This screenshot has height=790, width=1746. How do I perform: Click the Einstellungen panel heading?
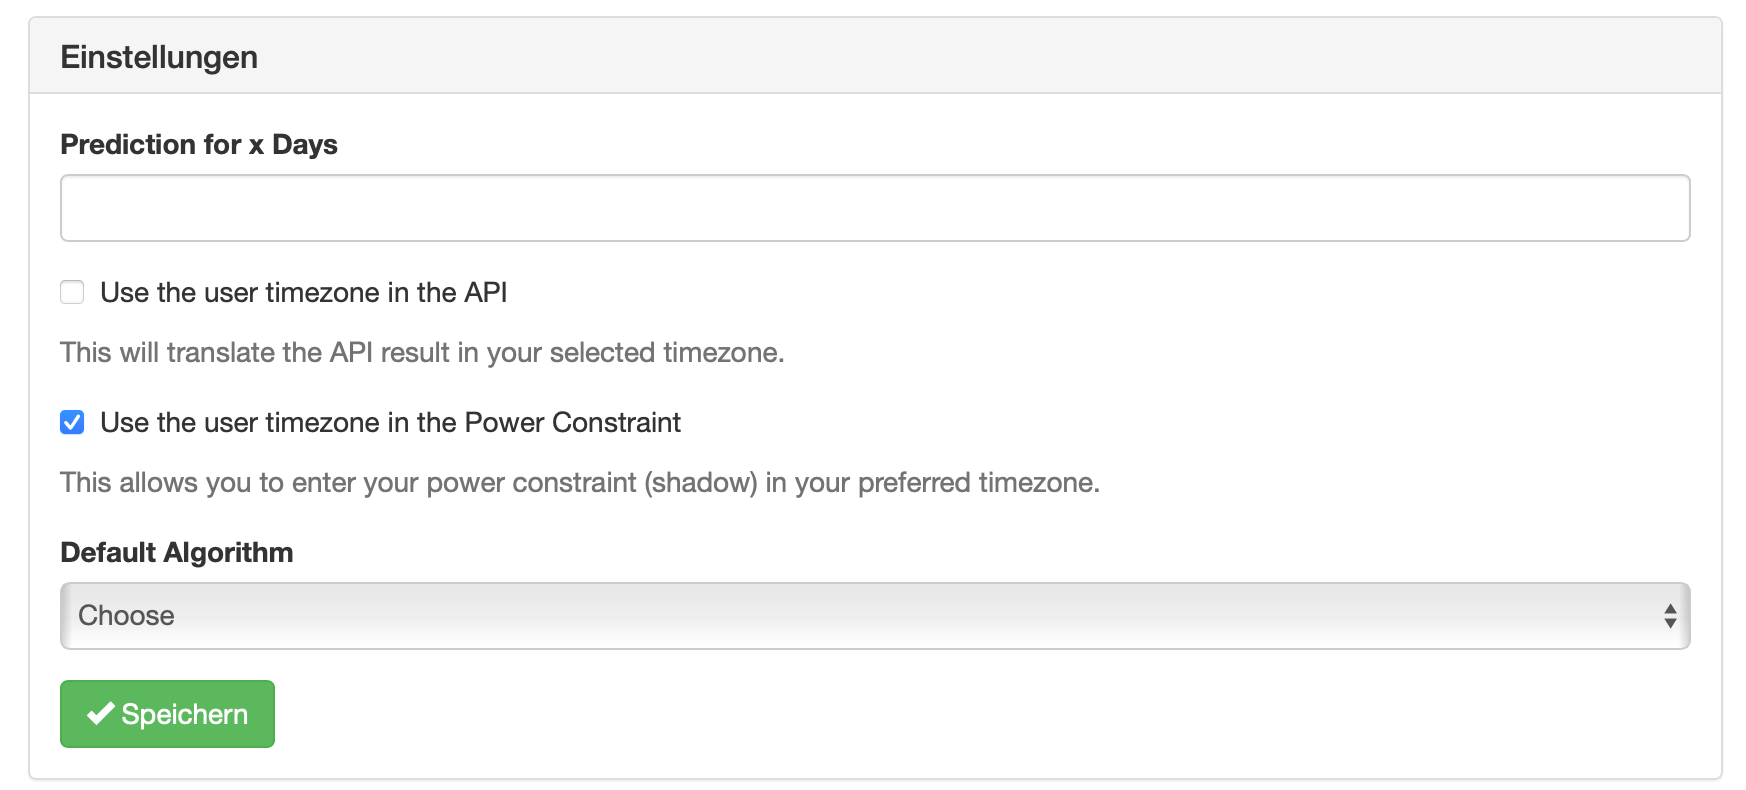pyautogui.click(x=159, y=57)
